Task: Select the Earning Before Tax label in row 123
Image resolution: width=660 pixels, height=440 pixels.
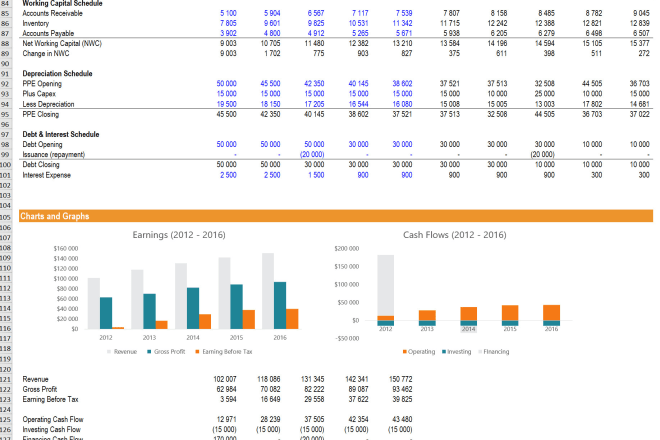Action: tap(51, 400)
